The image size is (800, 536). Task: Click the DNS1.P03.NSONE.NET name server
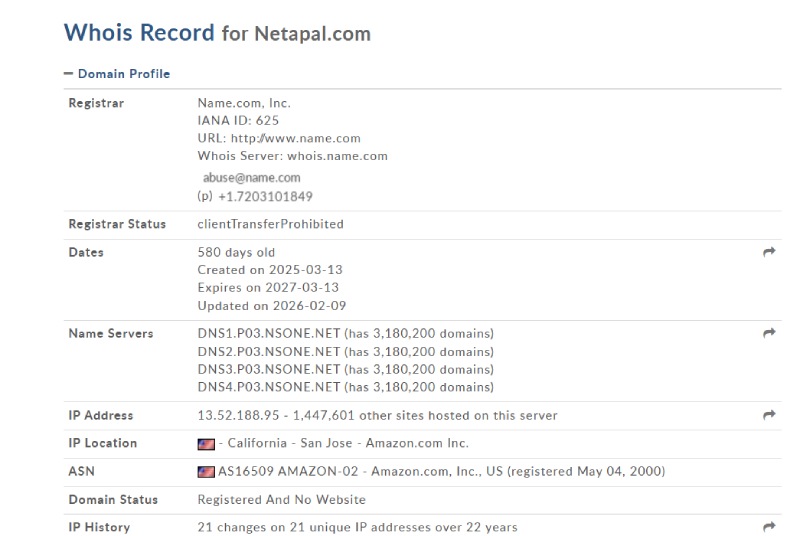tap(269, 334)
